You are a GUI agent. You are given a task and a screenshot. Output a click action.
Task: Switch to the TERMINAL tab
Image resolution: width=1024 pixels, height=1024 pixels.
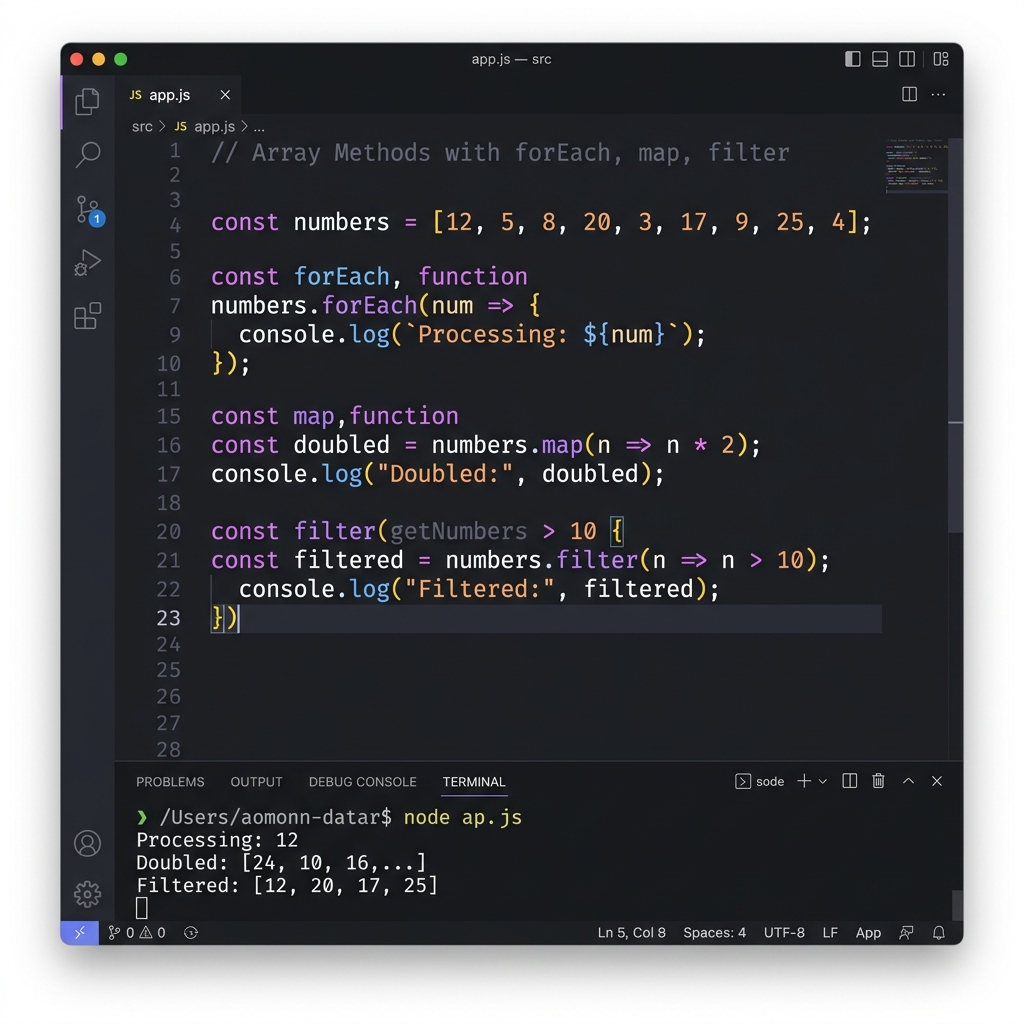point(474,782)
